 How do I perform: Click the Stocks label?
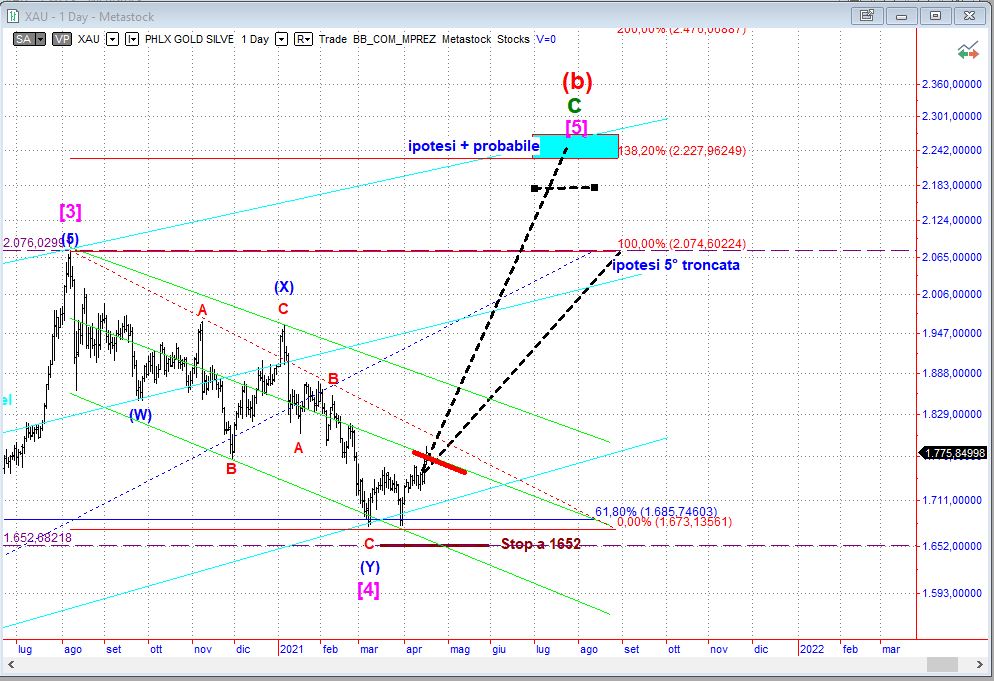[x=513, y=39]
